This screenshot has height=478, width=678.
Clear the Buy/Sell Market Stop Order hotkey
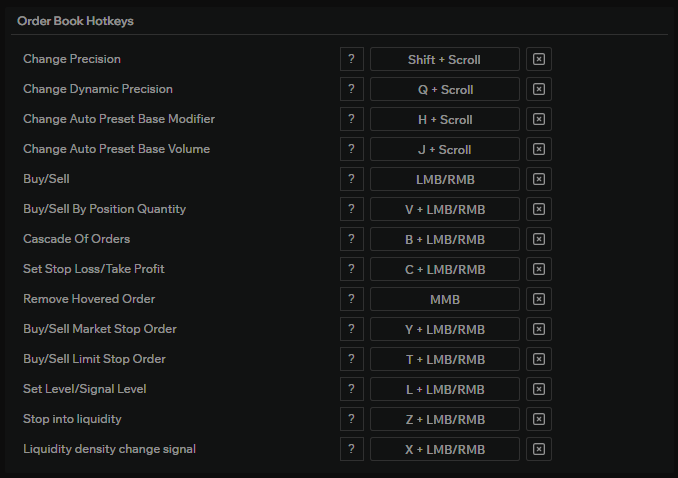coord(539,329)
